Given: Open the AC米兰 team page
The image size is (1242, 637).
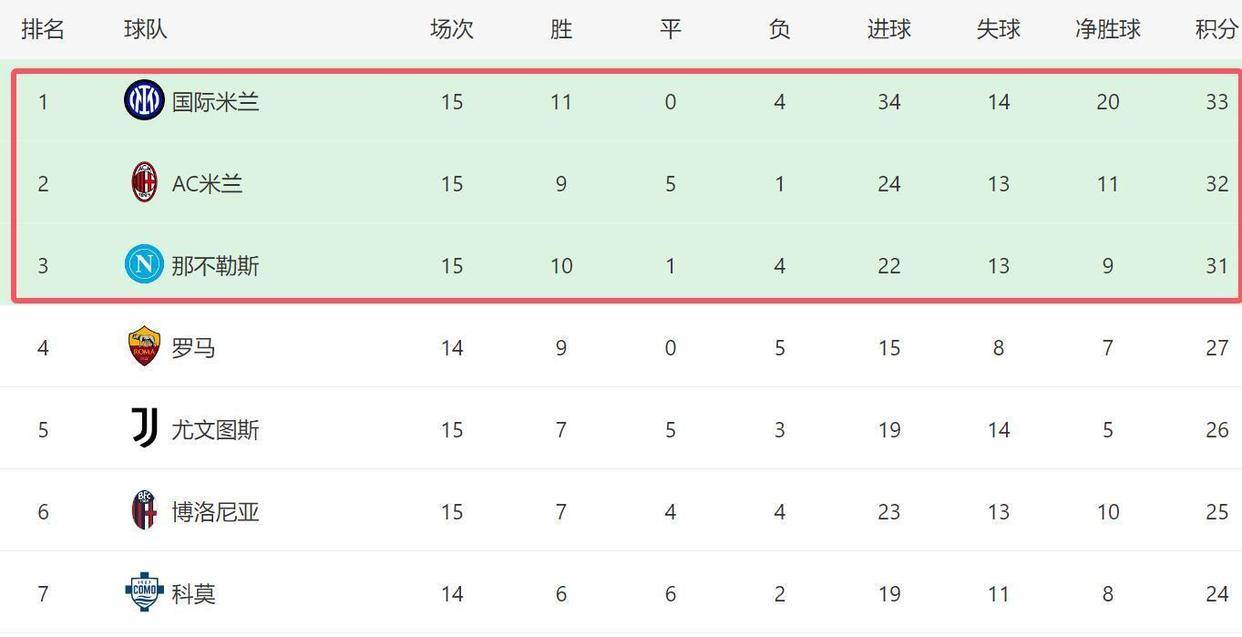Looking at the screenshot, I should tap(207, 184).
